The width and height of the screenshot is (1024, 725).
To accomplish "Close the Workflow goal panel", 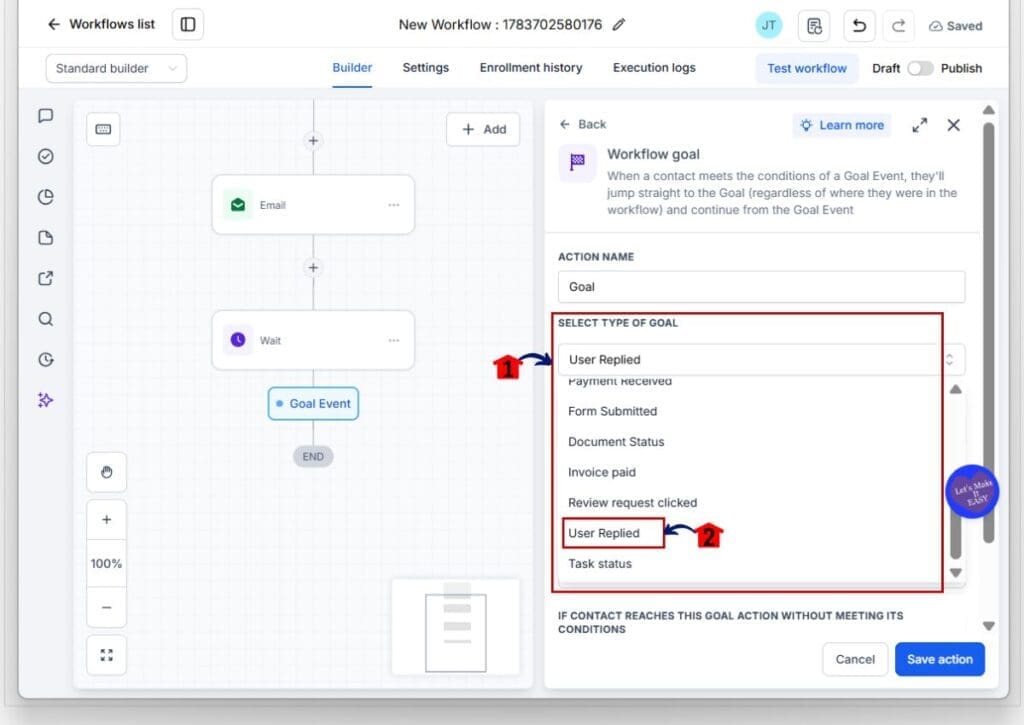I will click(953, 125).
